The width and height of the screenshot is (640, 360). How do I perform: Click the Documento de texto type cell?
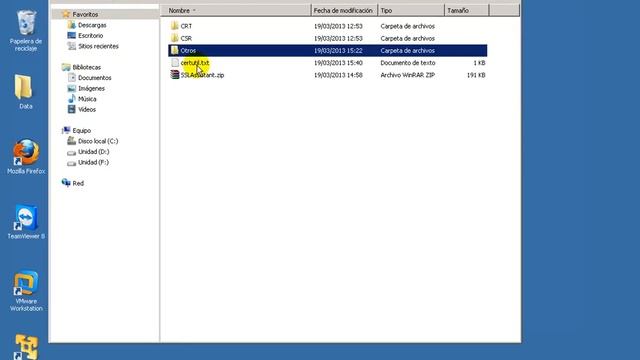tap(408, 62)
